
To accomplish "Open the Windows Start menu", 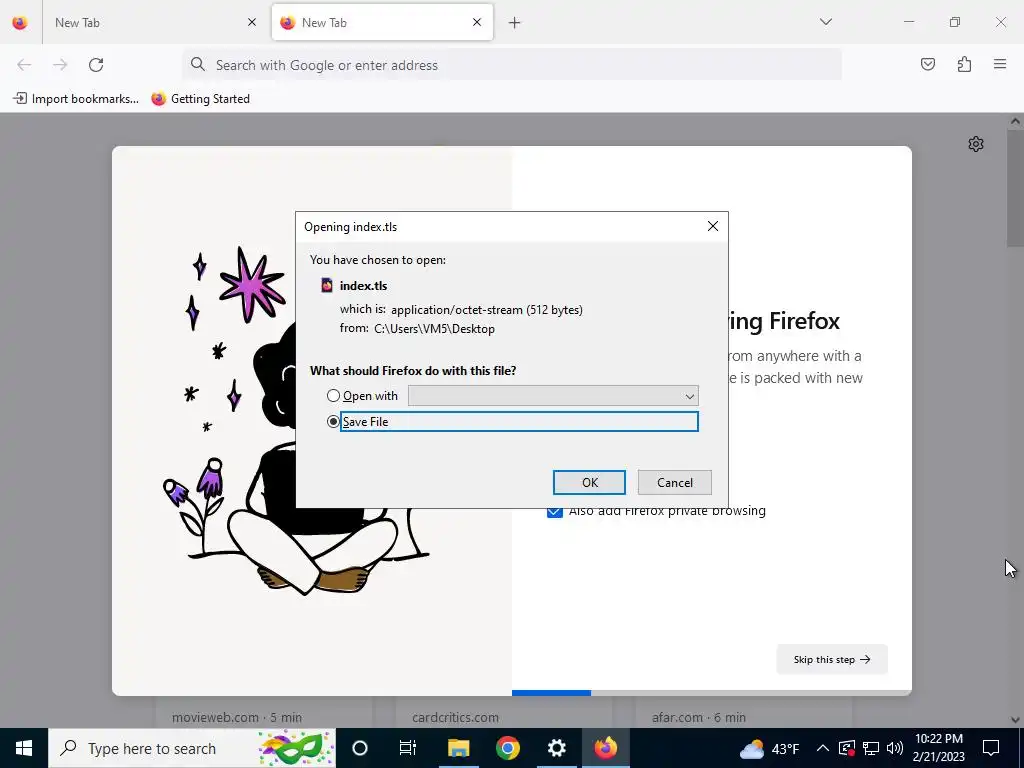I will (x=24, y=748).
